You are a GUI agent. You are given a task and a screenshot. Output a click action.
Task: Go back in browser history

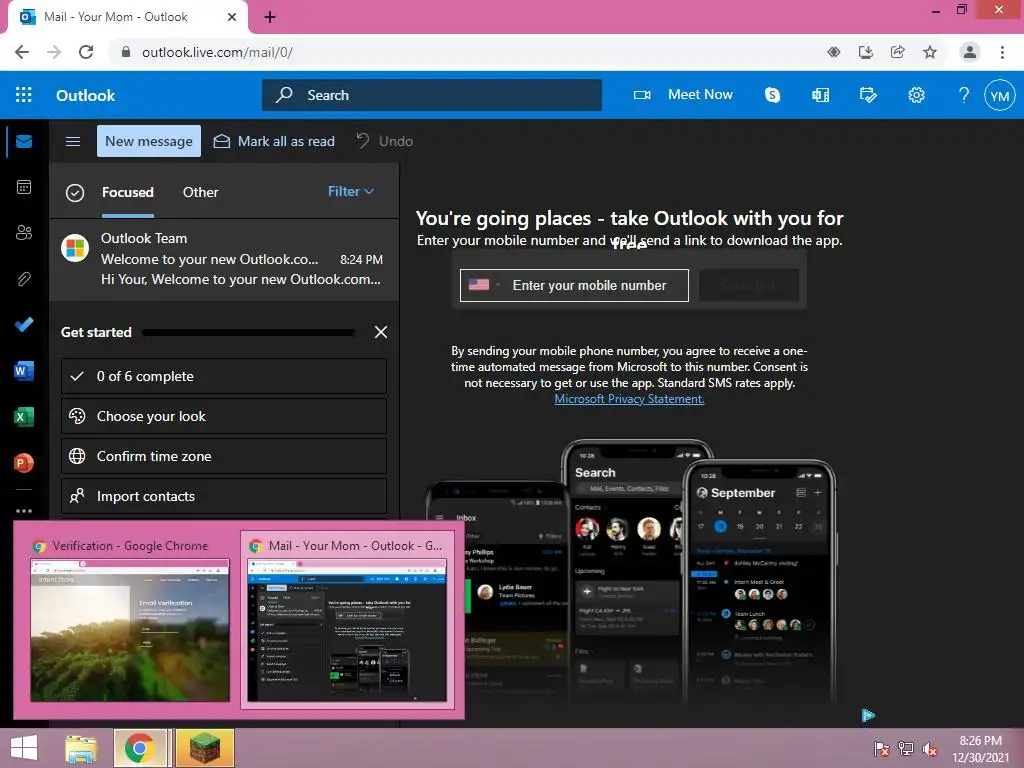tap(22, 52)
